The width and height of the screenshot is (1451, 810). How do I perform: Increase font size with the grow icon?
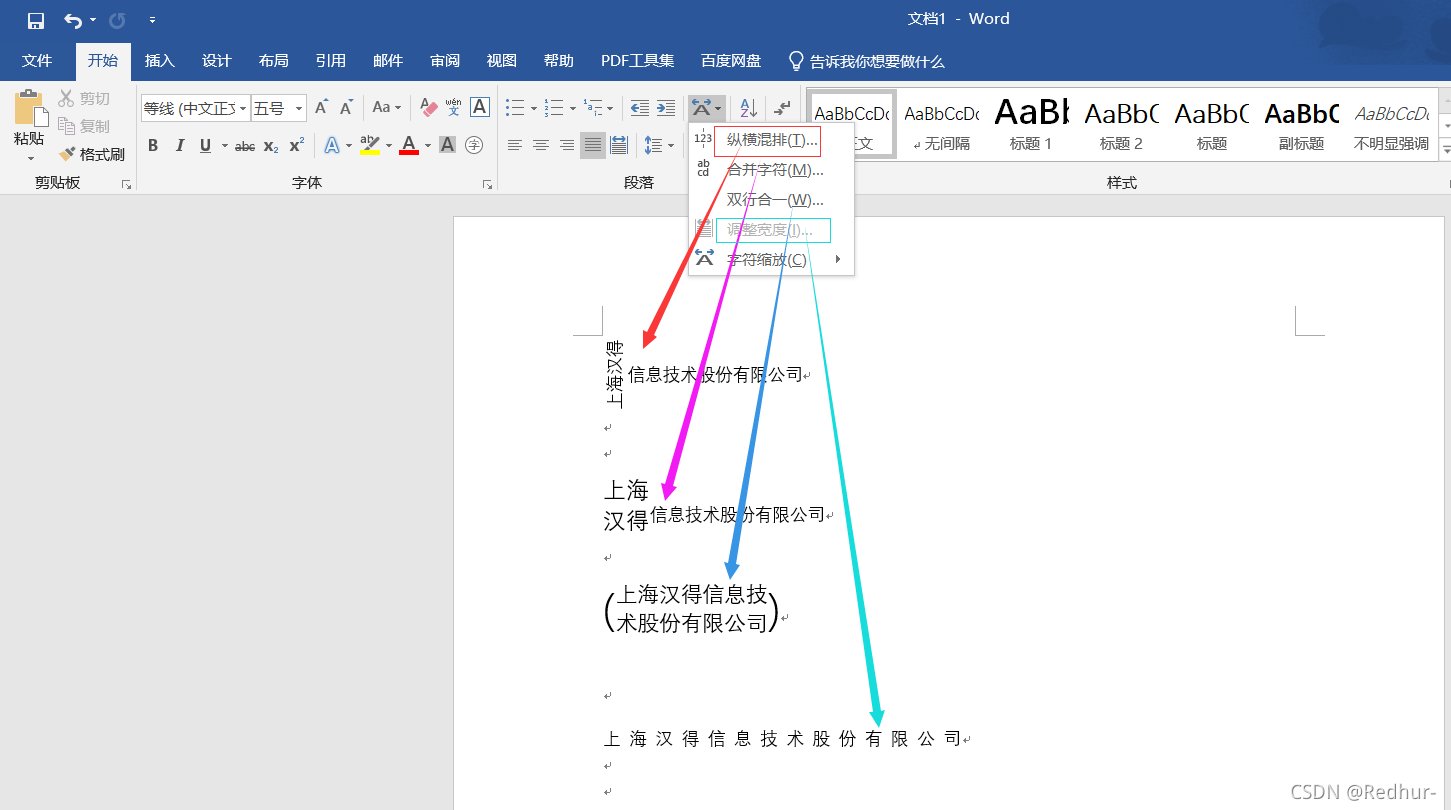(x=321, y=108)
